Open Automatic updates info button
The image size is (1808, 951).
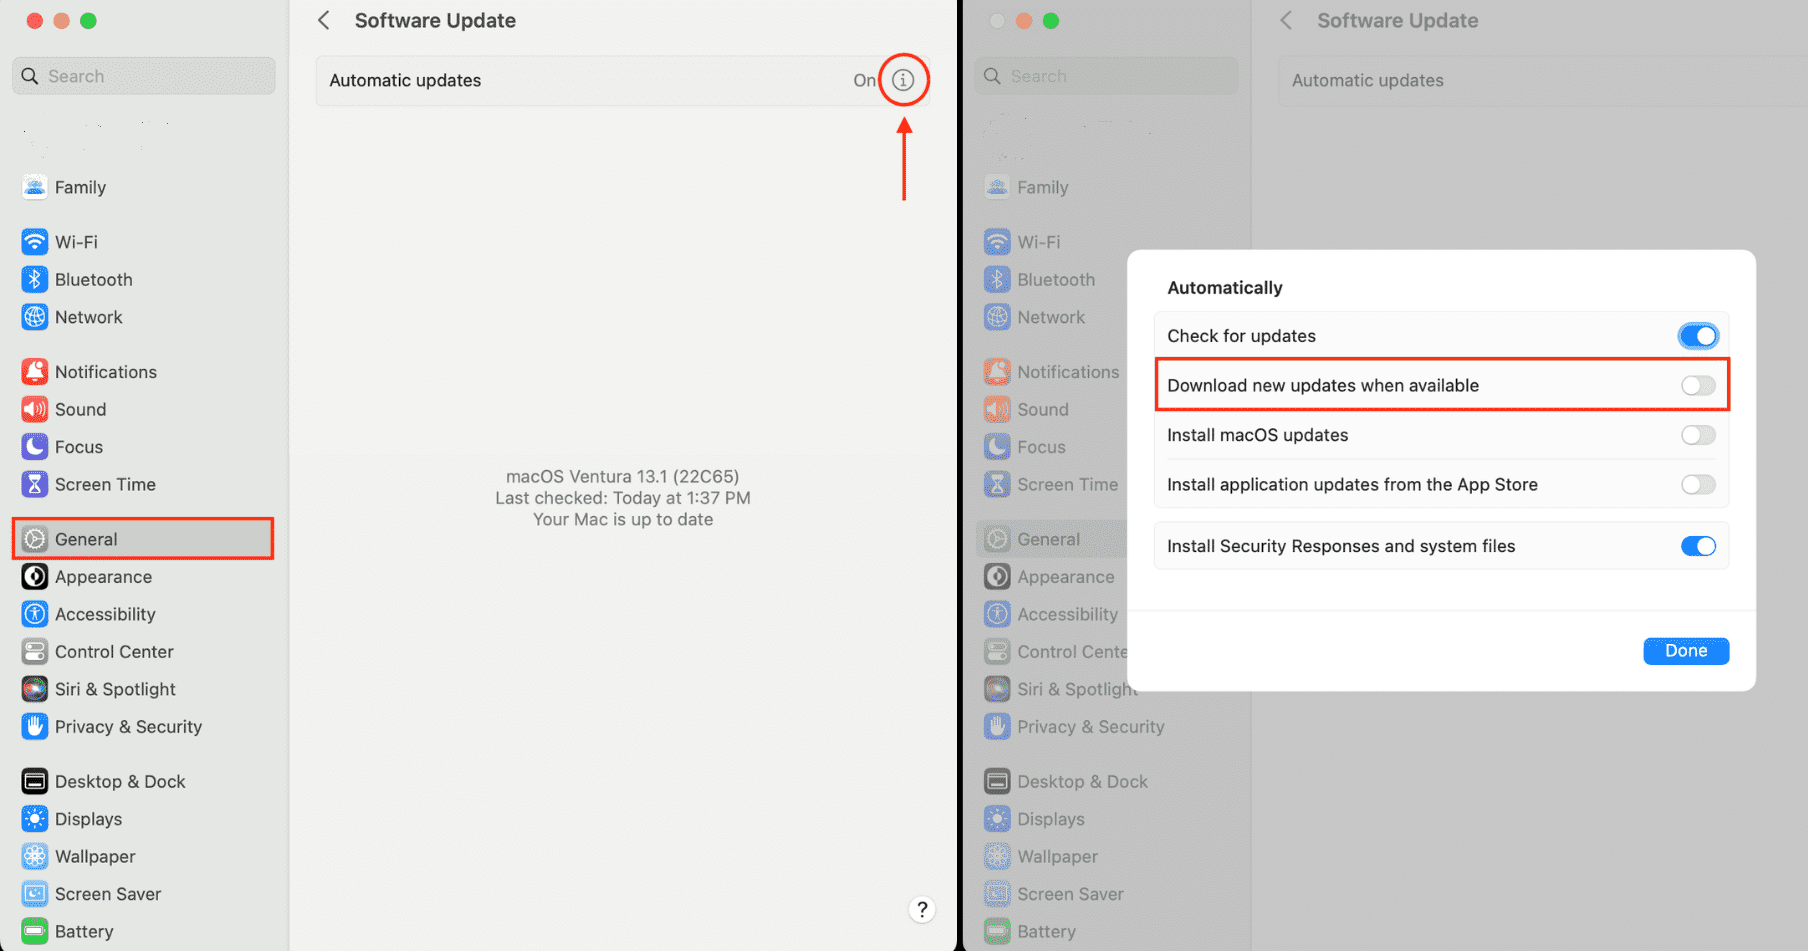tap(903, 80)
